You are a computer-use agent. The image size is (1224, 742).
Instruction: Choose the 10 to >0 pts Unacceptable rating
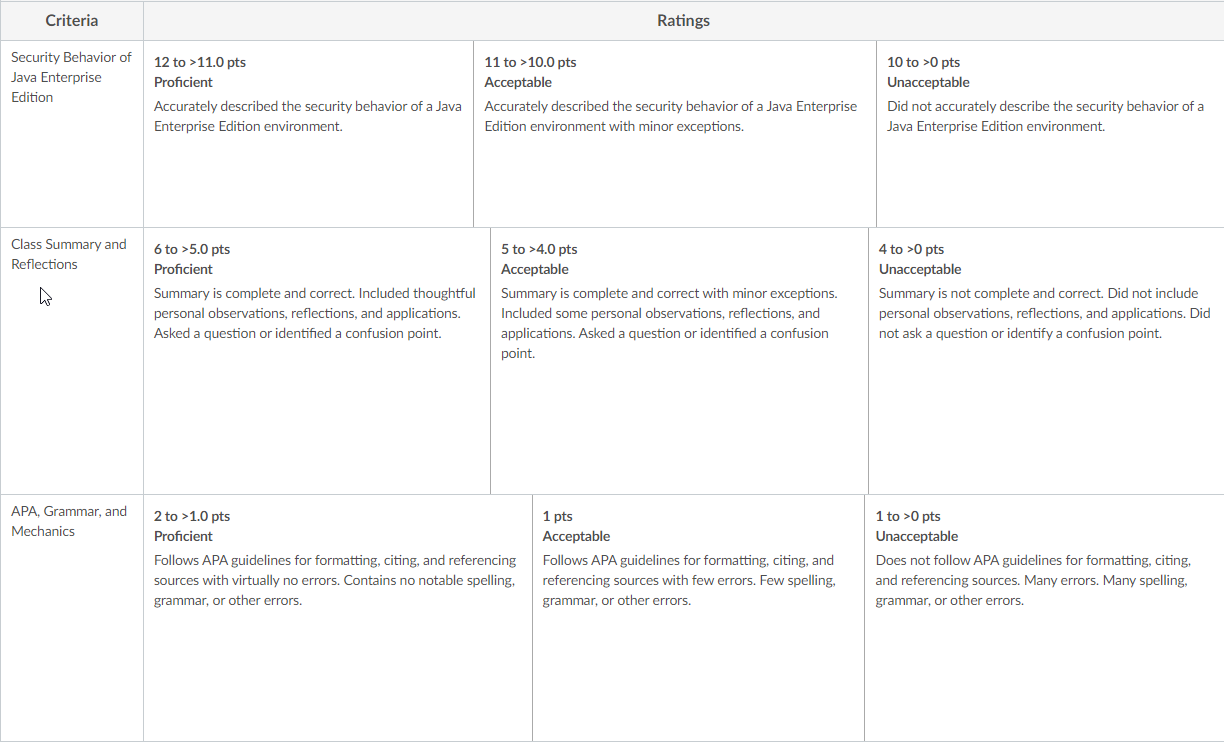pyautogui.click(x=1050, y=134)
